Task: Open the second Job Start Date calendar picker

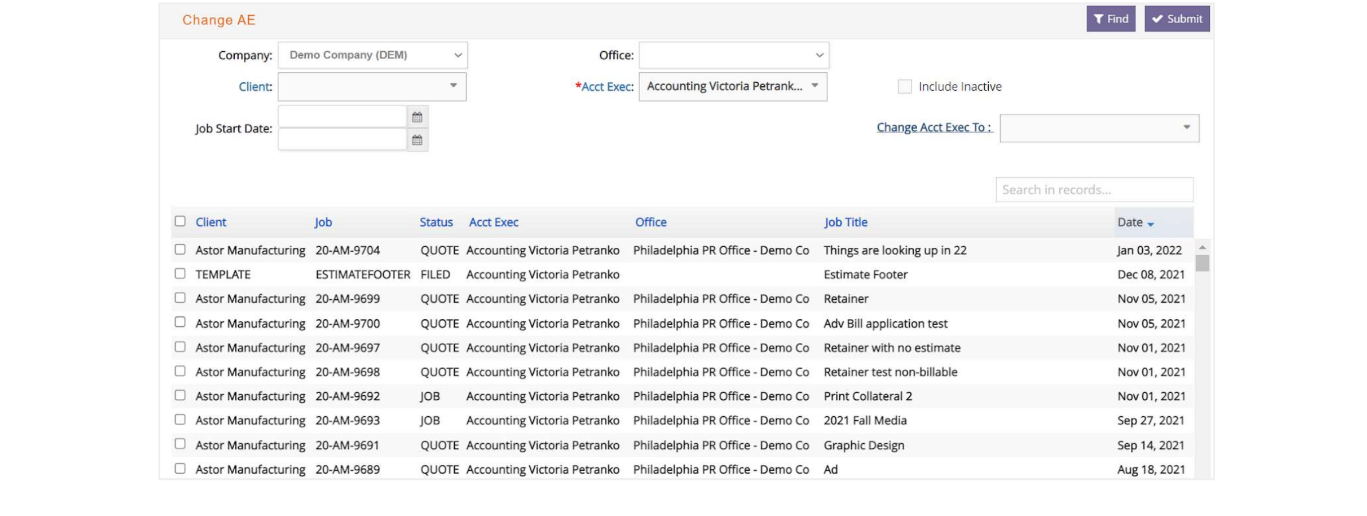Action: (417, 140)
